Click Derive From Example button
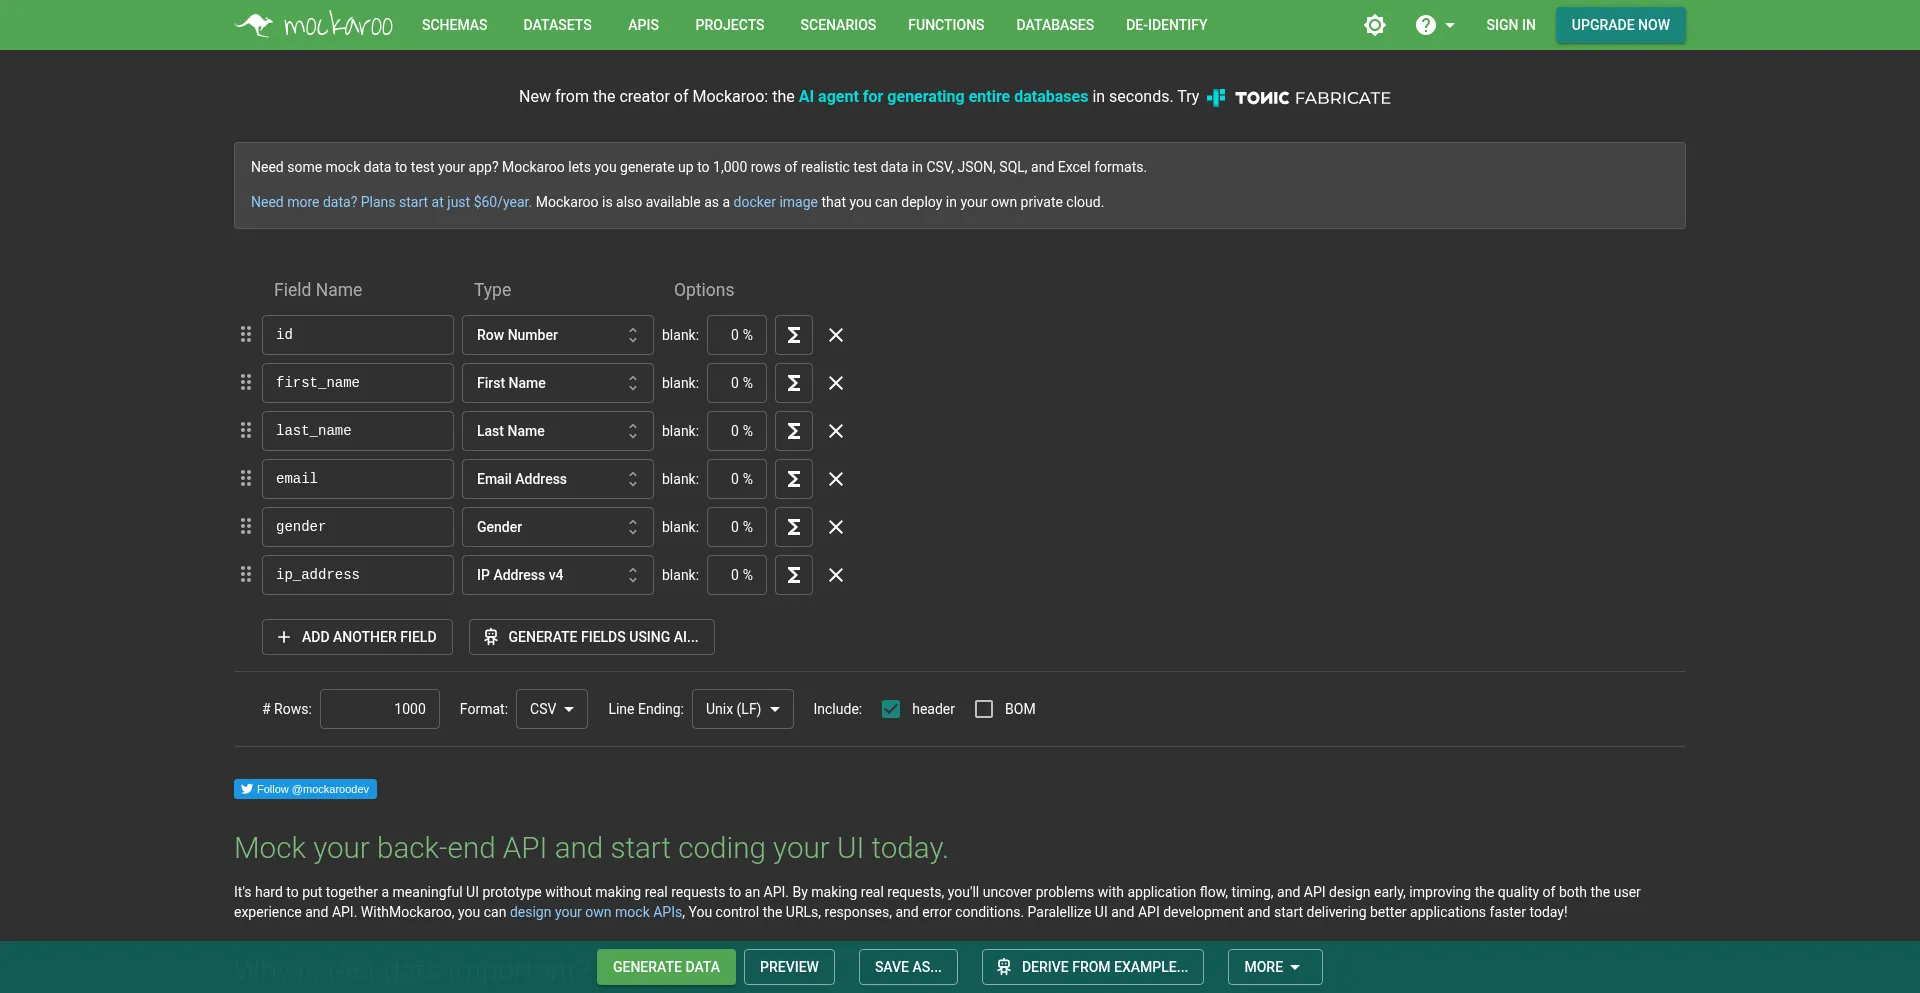The height and width of the screenshot is (993, 1920). tap(1093, 967)
